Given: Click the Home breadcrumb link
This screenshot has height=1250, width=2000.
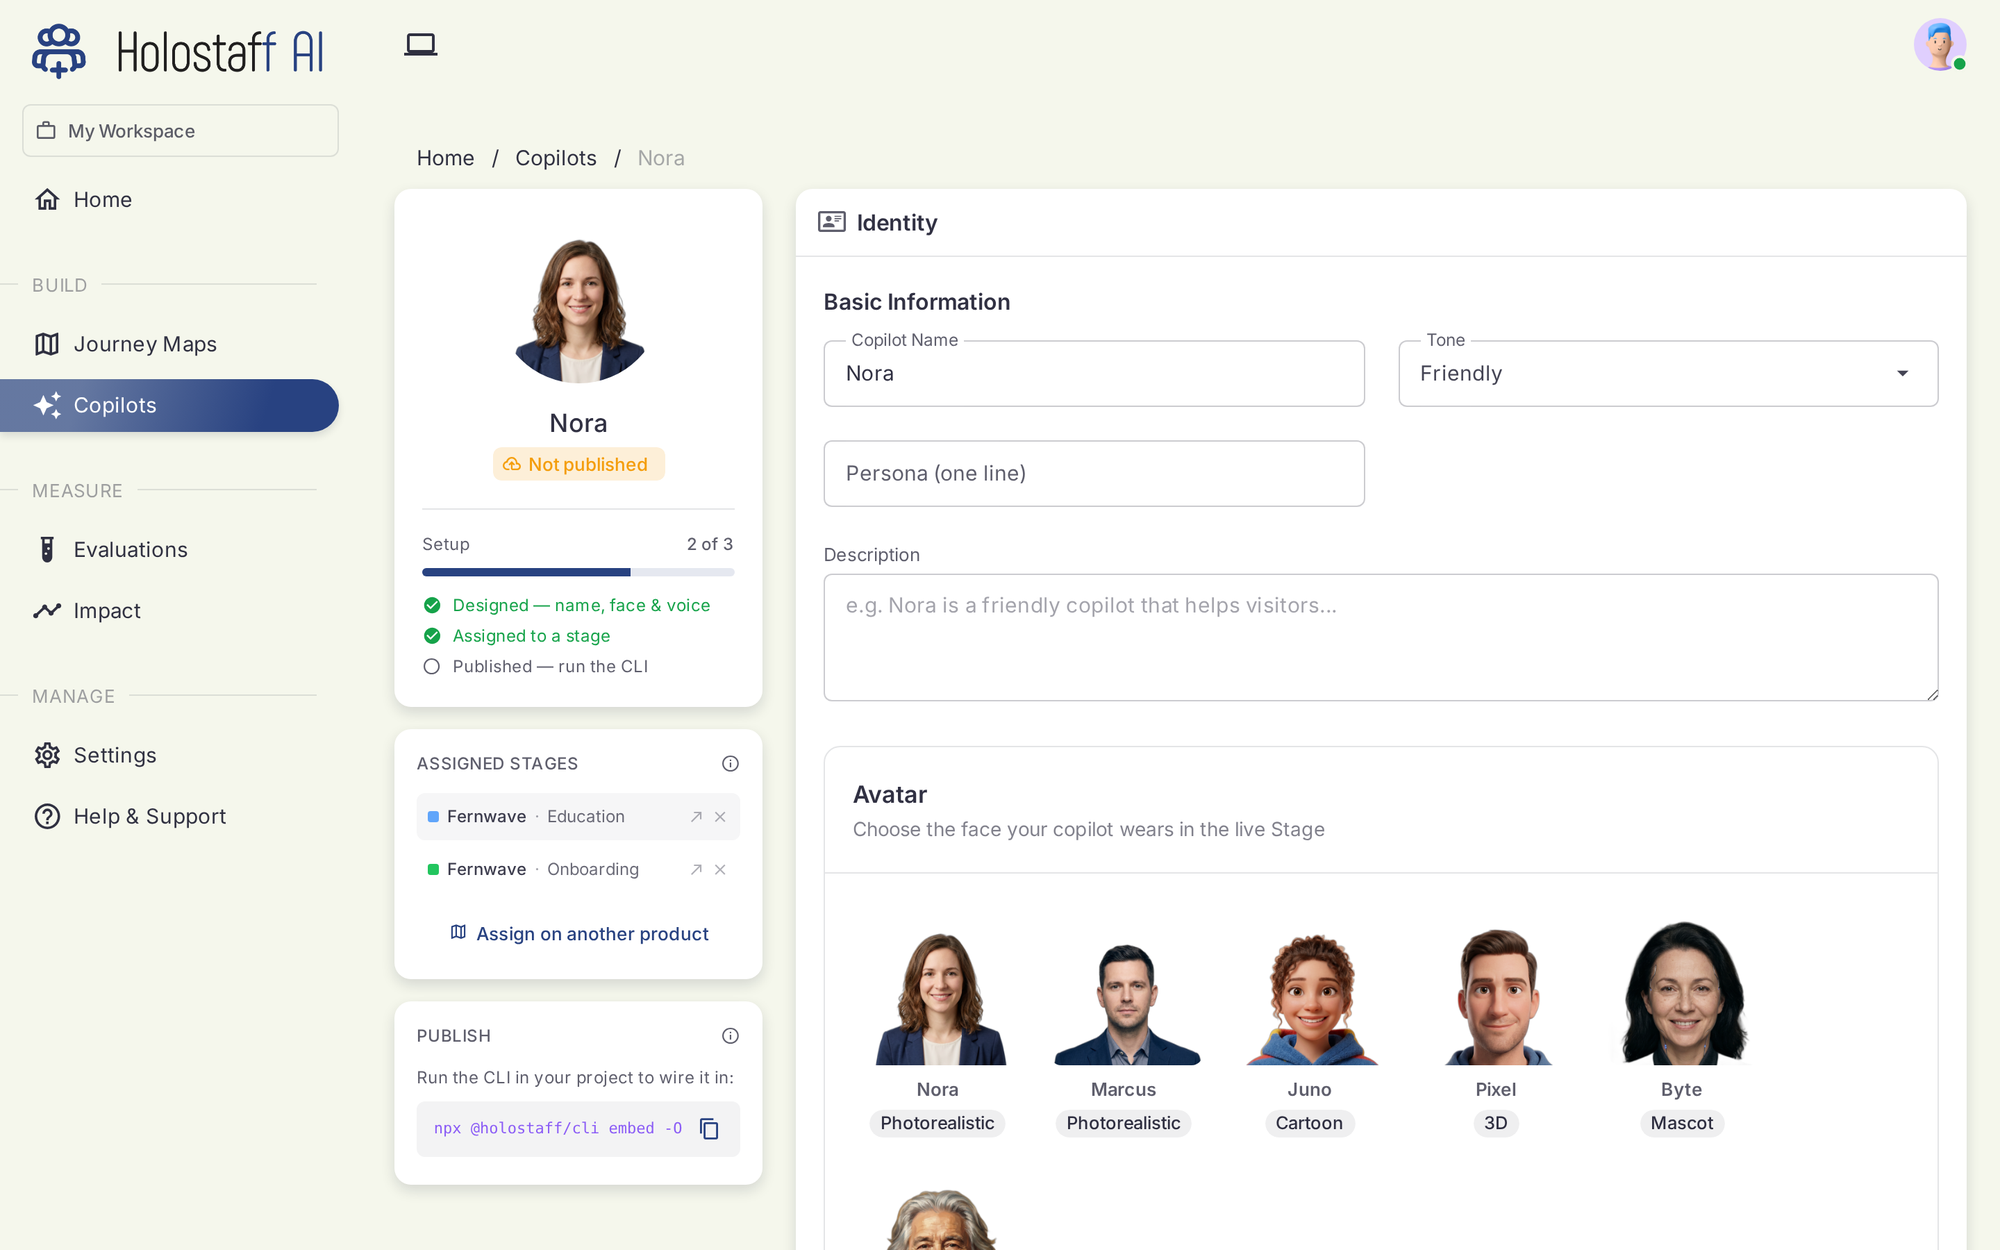Looking at the screenshot, I should (445, 158).
